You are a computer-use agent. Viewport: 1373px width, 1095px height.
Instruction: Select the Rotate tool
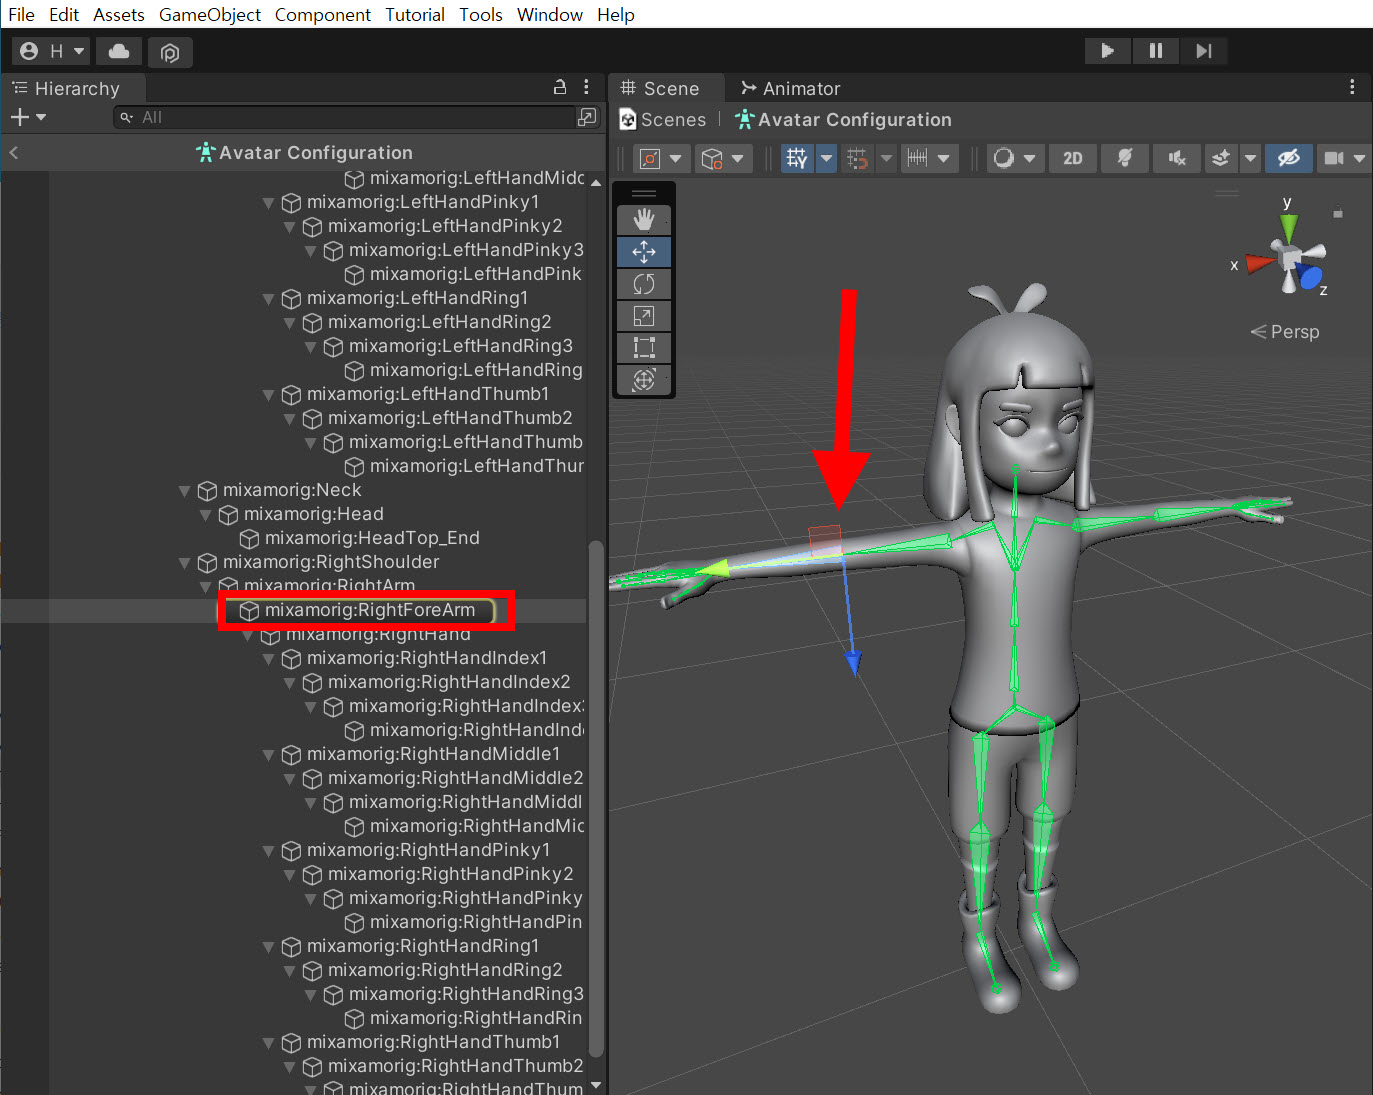pyautogui.click(x=644, y=284)
